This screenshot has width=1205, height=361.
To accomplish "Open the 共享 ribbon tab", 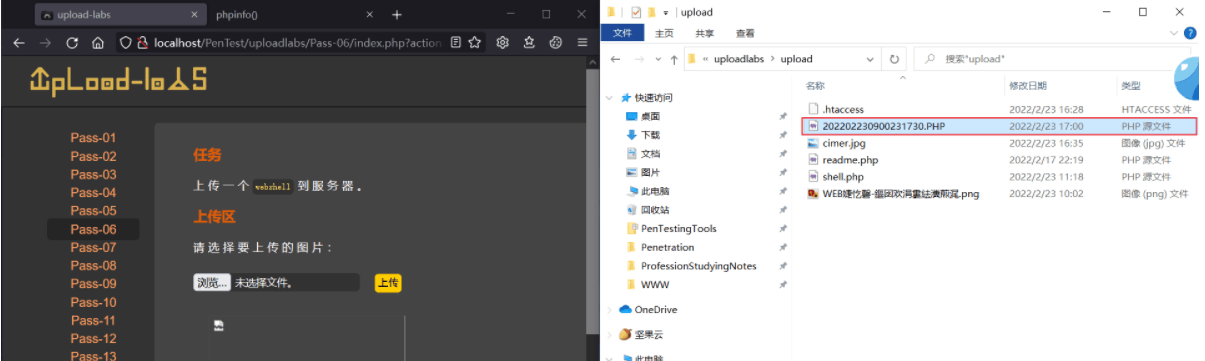I will click(x=705, y=33).
